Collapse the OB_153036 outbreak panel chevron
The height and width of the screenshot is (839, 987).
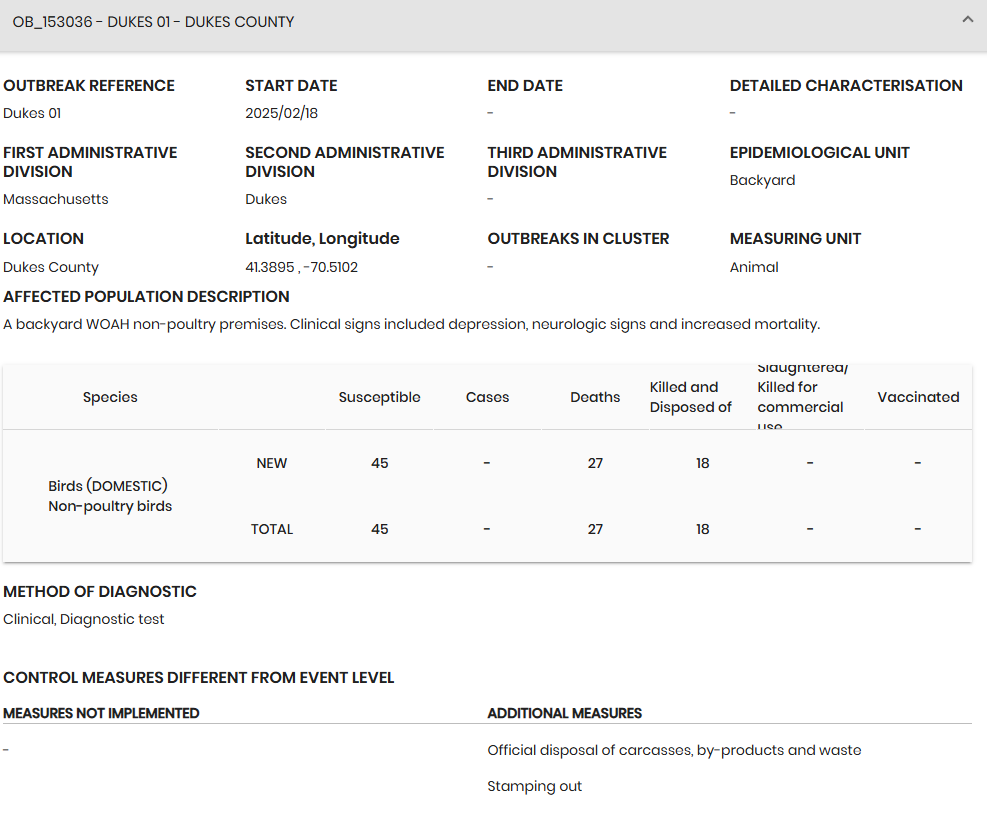(x=966, y=20)
